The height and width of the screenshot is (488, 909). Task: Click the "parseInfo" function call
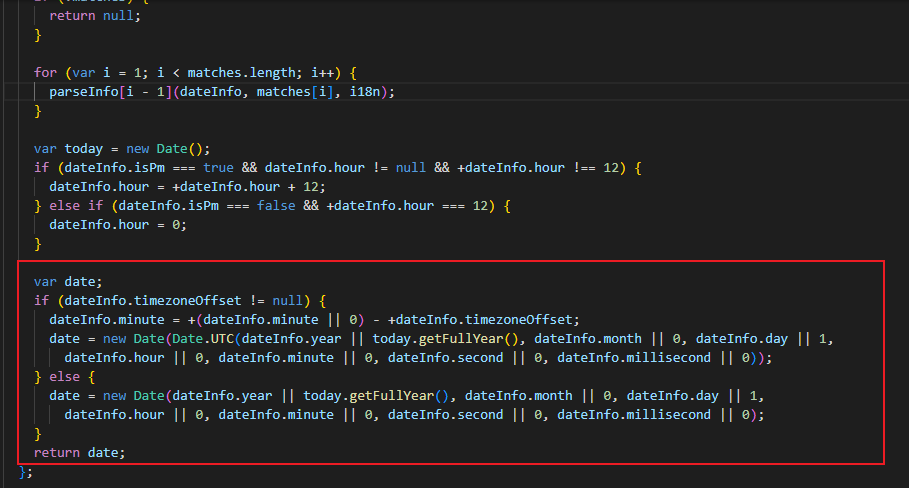pyautogui.click(x=83, y=92)
